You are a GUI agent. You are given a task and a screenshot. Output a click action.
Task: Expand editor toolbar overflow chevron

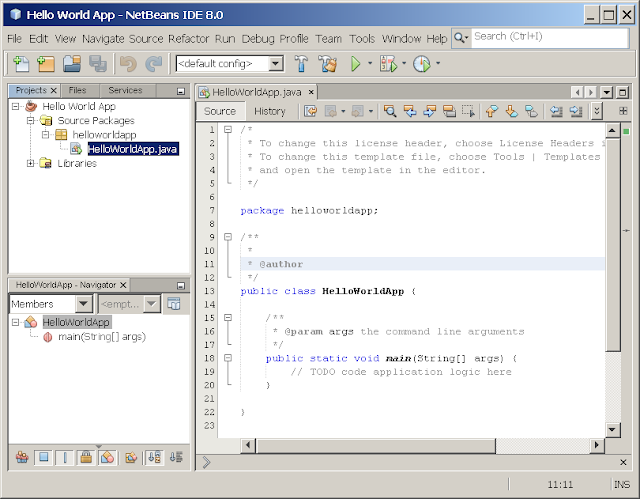596,111
